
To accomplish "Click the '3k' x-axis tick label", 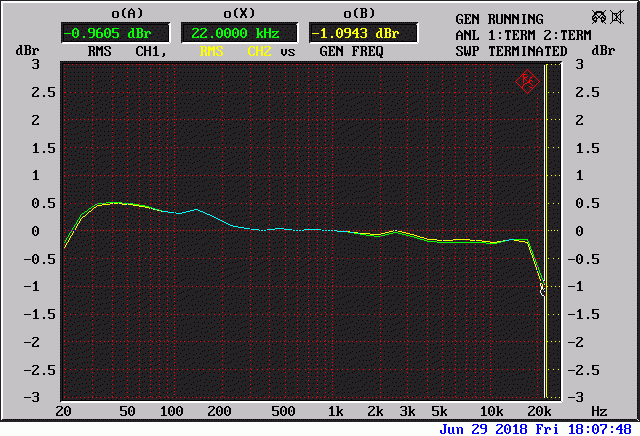I will (x=407, y=412).
